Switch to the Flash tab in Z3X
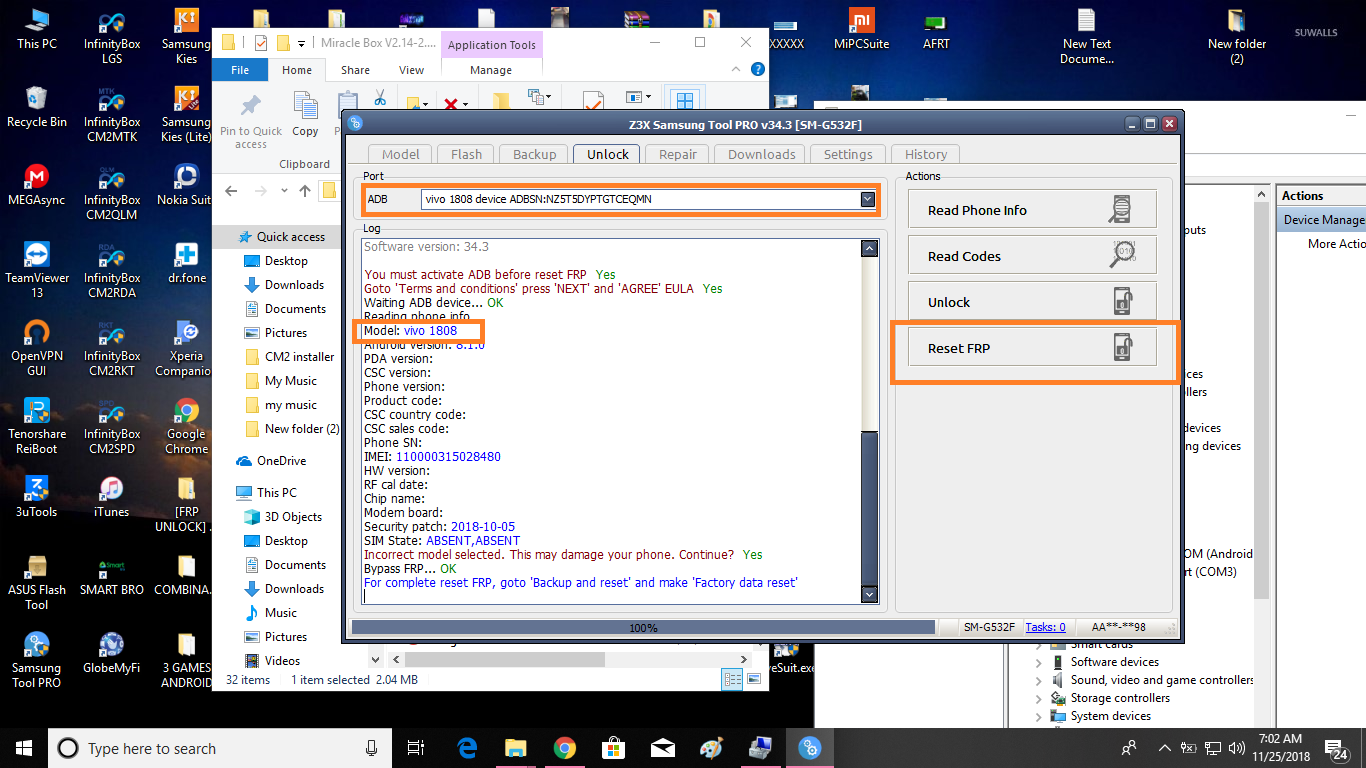Viewport: 1366px width, 768px height. (466, 154)
